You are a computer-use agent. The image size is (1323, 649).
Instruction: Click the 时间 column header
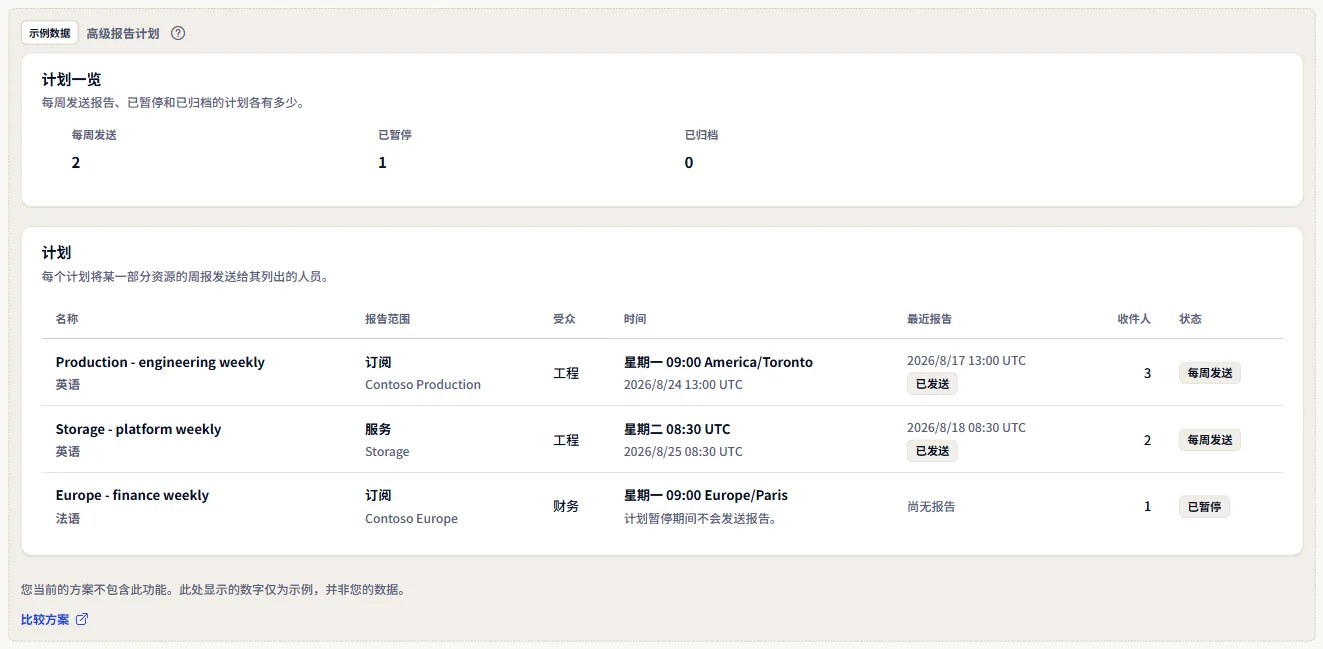(x=635, y=319)
